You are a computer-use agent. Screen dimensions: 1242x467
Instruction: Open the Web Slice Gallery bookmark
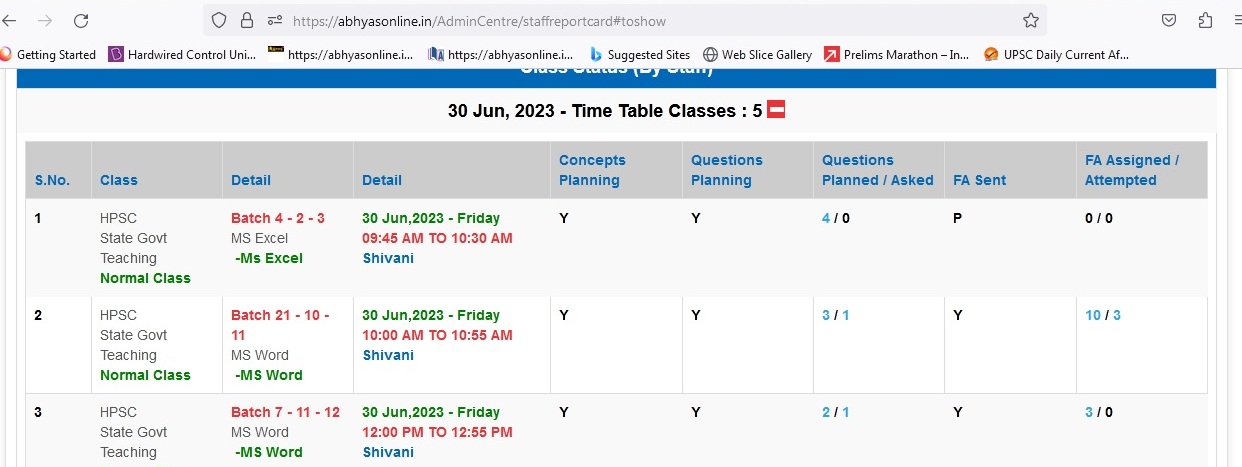757,55
